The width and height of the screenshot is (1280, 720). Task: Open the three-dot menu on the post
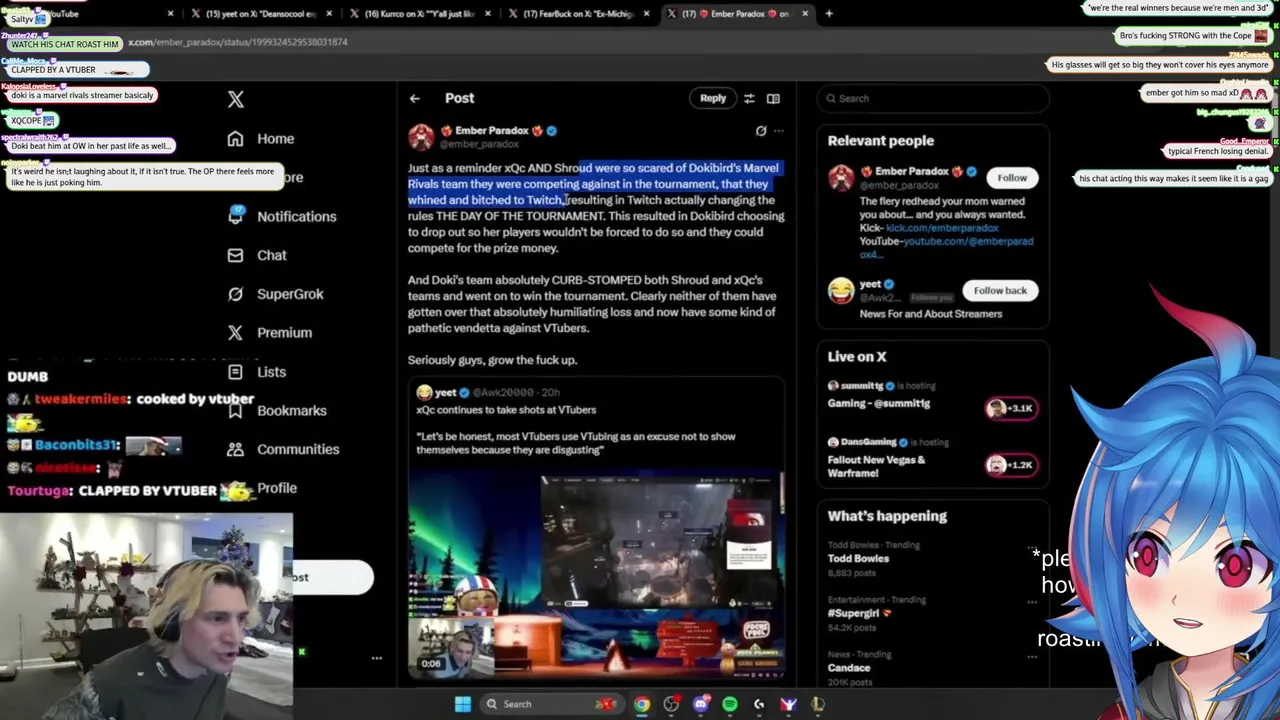[779, 131]
